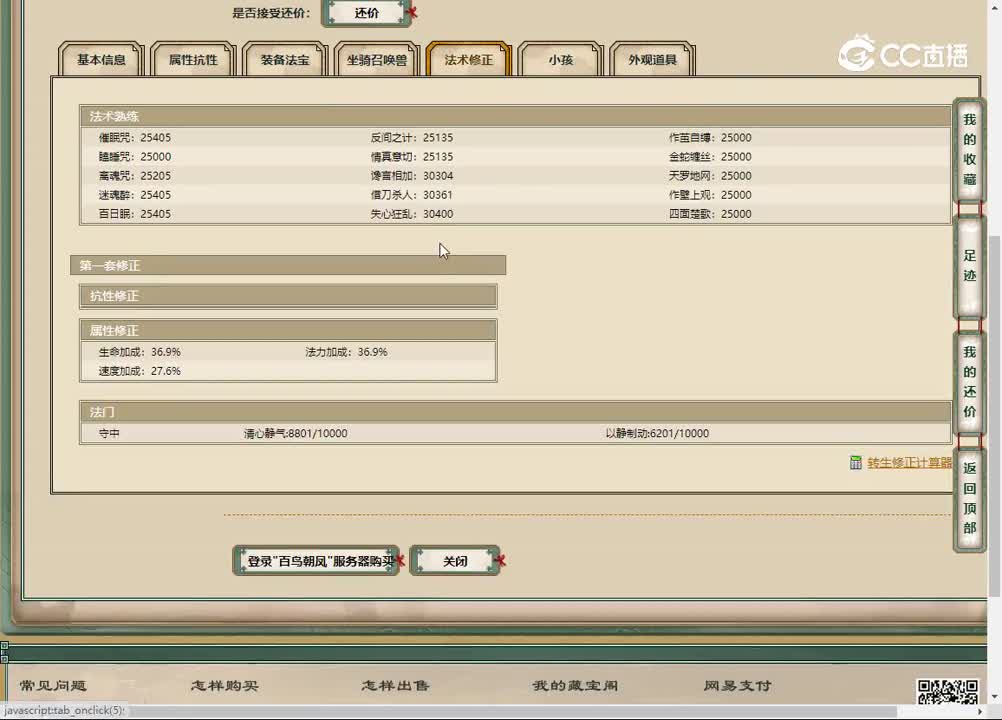Select the 法术修正 tab
Image resolution: width=1002 pixels, height=720 pixels.
coord(469,60)
